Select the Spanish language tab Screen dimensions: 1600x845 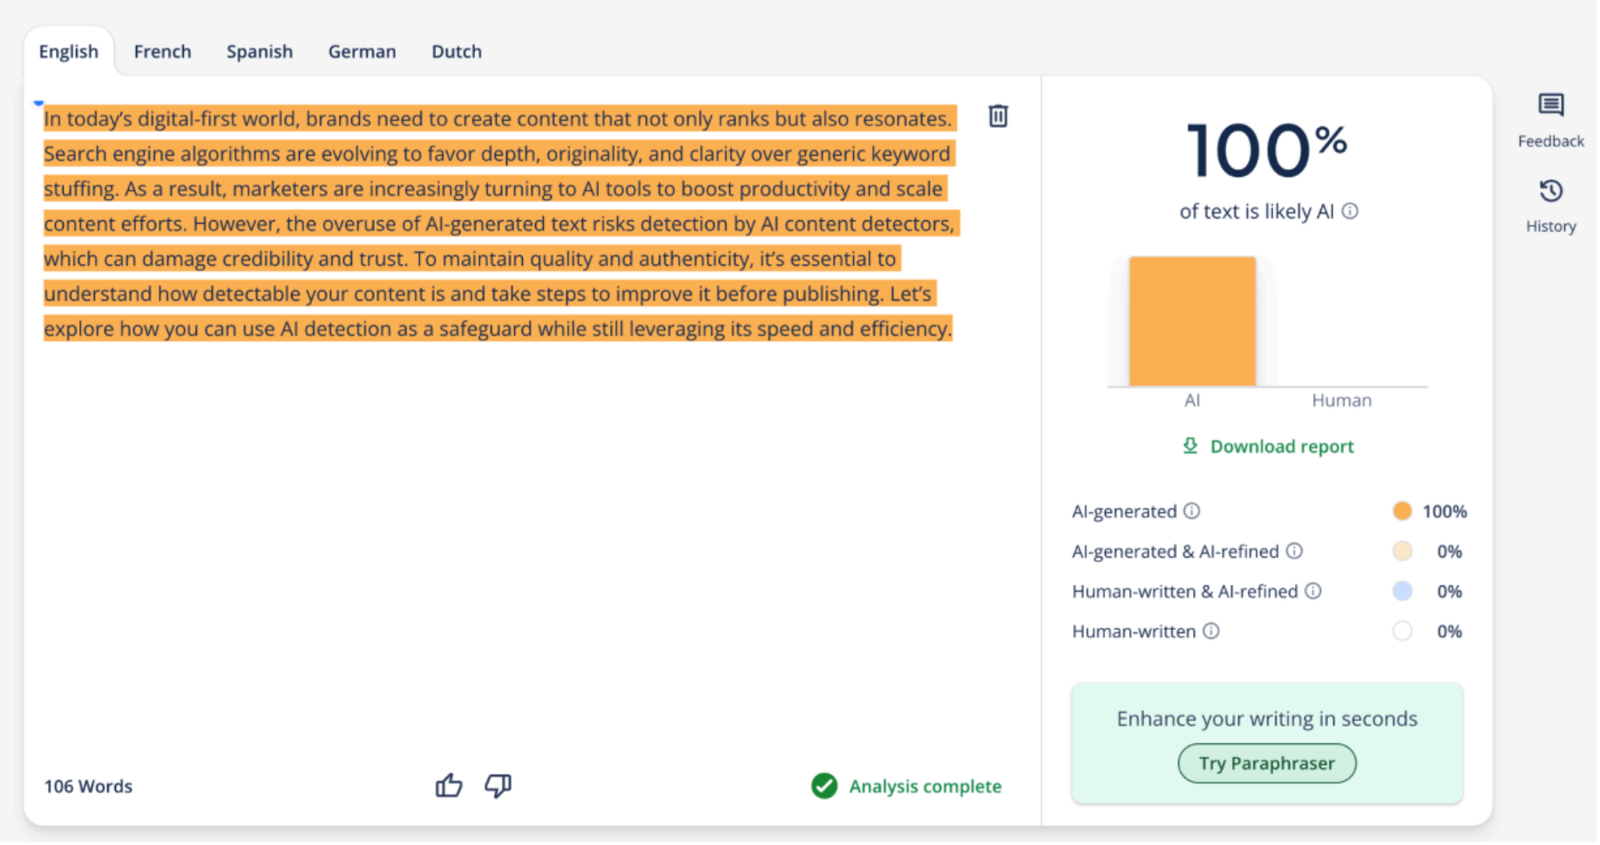tap(259, 51)
